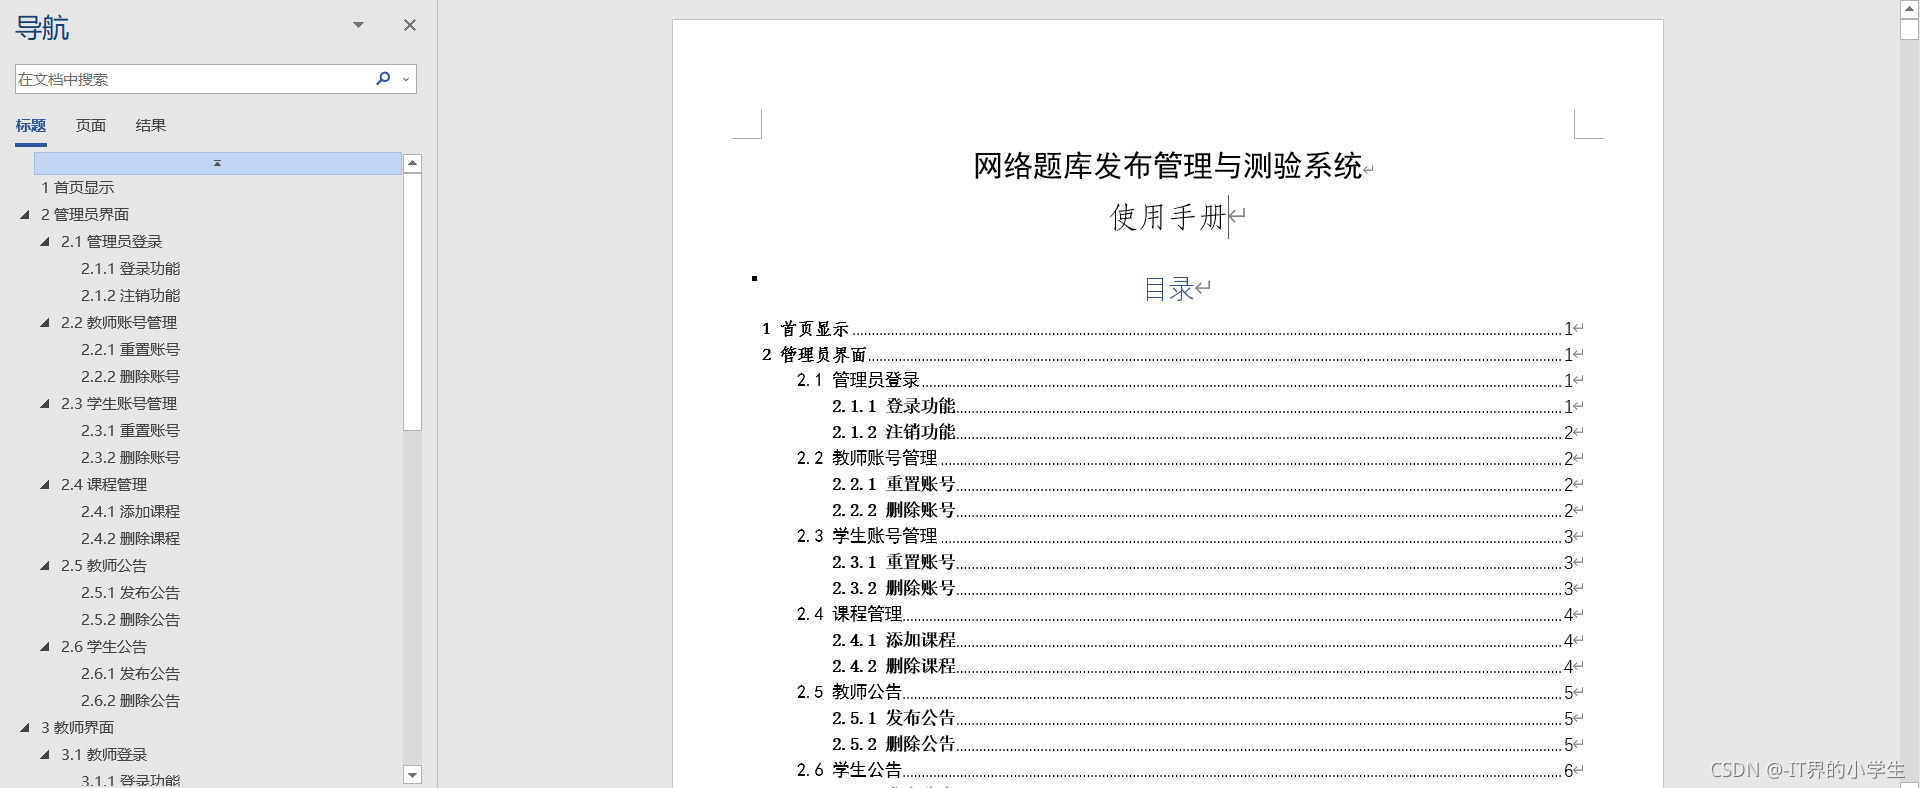Follow TOC entry 2.2.2 删除账号
The height and width of the screenshot is (788, 1920).
(1203, 510)
